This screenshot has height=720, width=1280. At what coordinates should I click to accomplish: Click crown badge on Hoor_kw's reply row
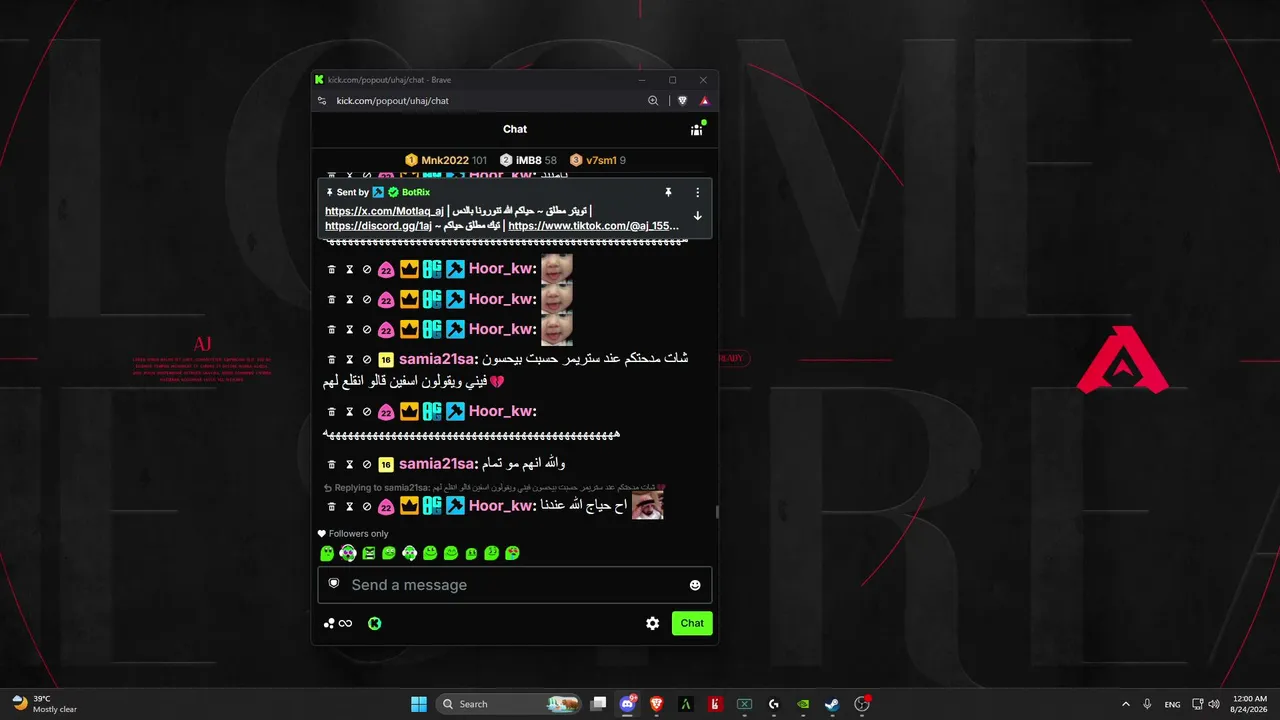click(409, 506)
